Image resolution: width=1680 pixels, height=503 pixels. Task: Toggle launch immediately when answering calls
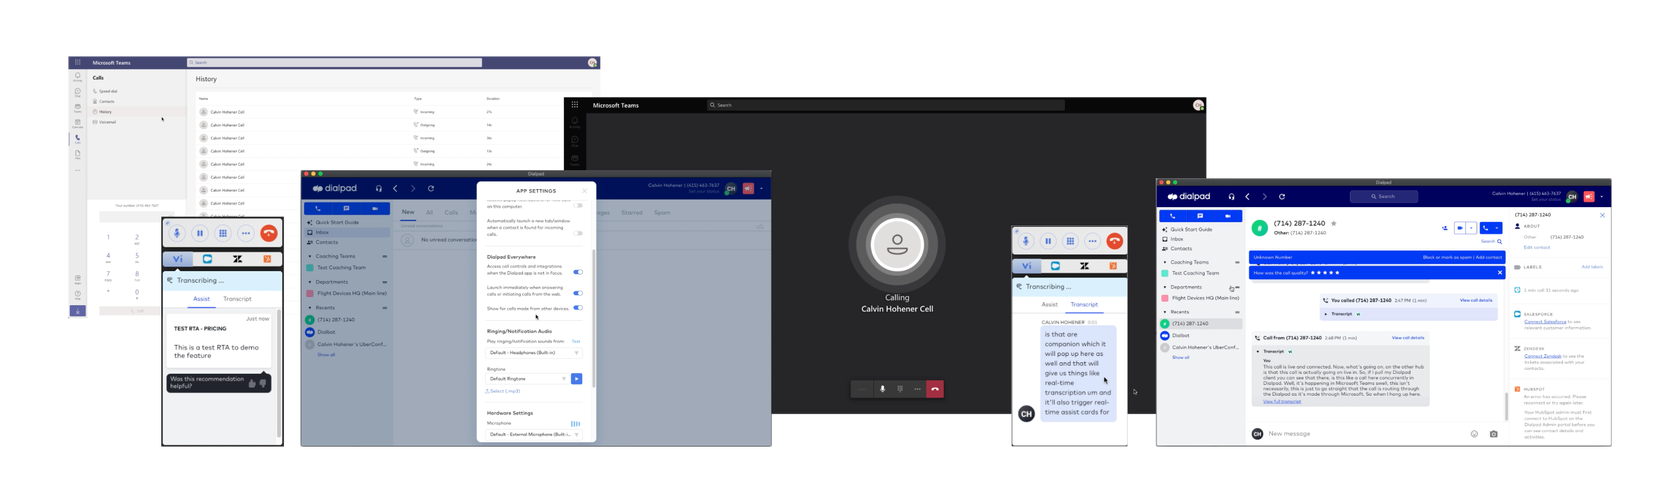pyautogui.click(x=578, y=293)
